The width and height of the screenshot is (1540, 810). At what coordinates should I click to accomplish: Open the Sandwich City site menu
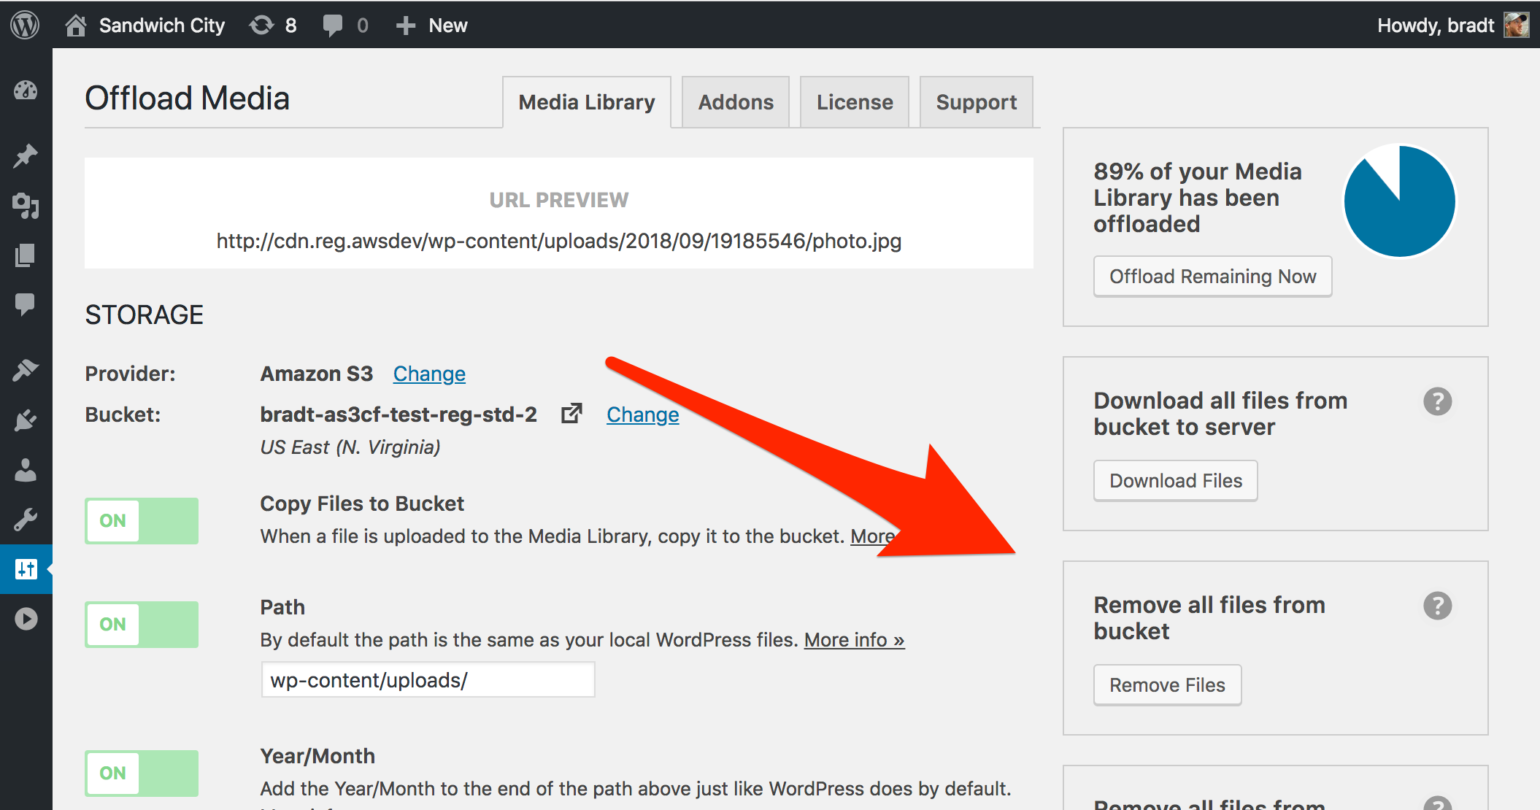146,25
